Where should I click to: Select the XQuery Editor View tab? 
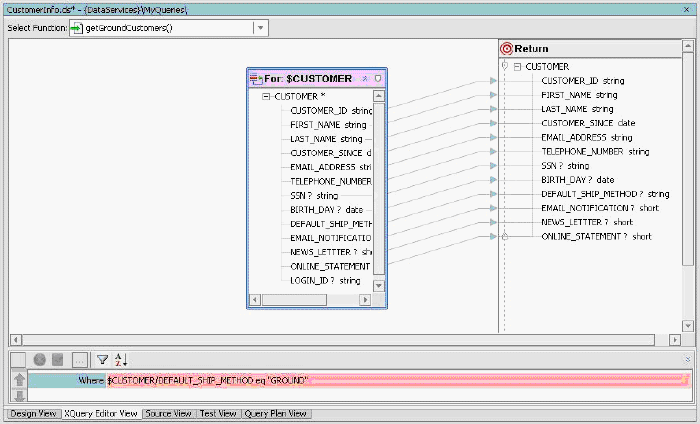pyautogui.click(x=101, y=414)
